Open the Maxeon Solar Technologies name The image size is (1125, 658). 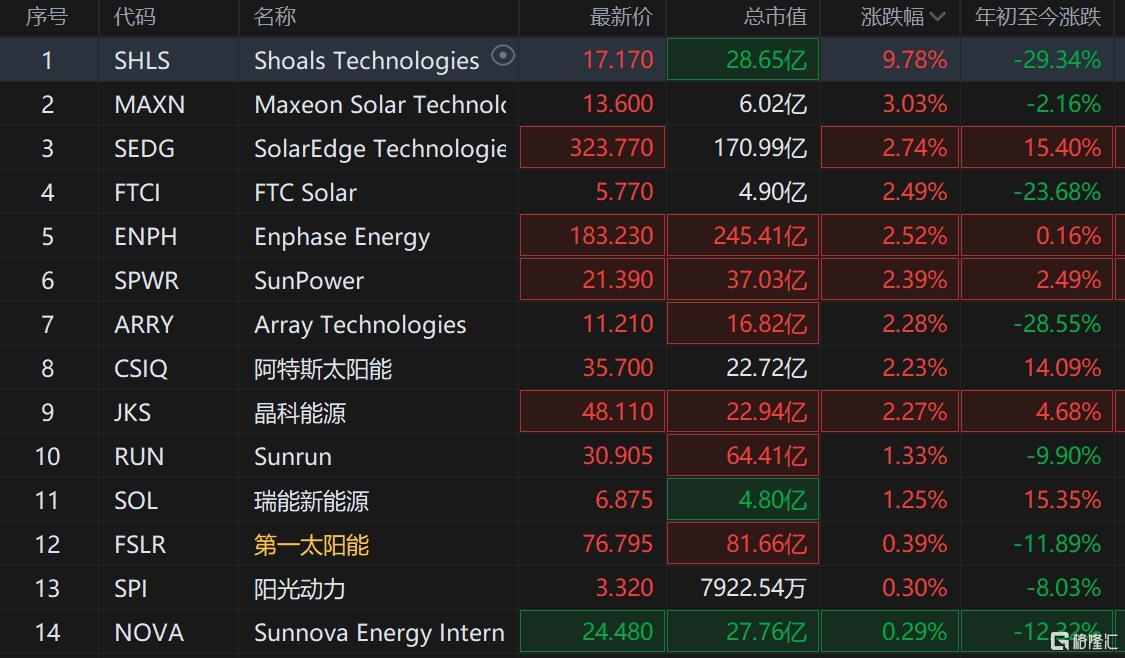pos(380,105)
